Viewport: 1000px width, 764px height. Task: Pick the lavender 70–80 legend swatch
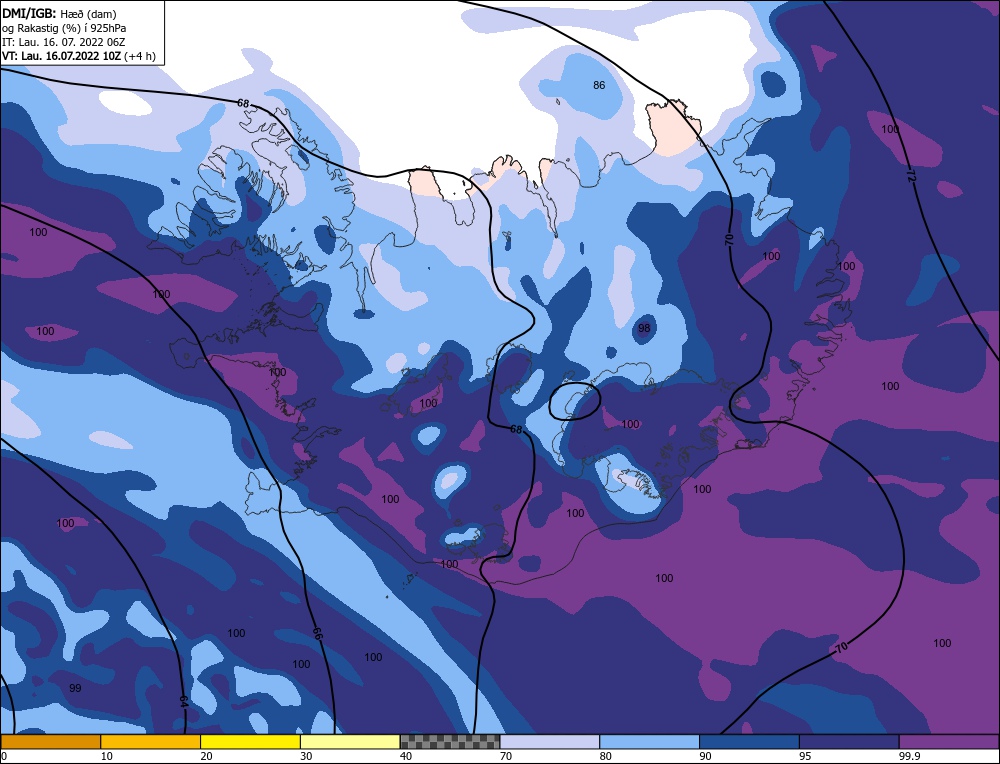coord(550,741)
